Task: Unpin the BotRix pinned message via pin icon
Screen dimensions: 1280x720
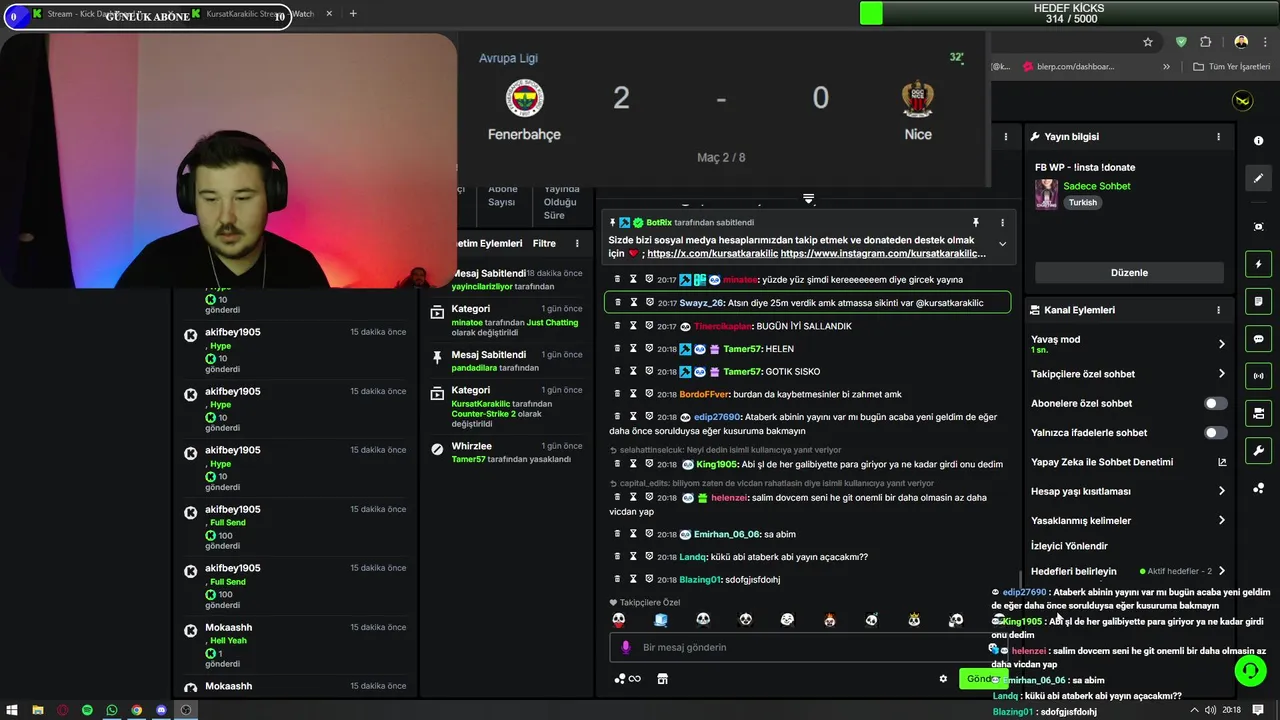Action: pyautogui.click(x=976, y=222)
